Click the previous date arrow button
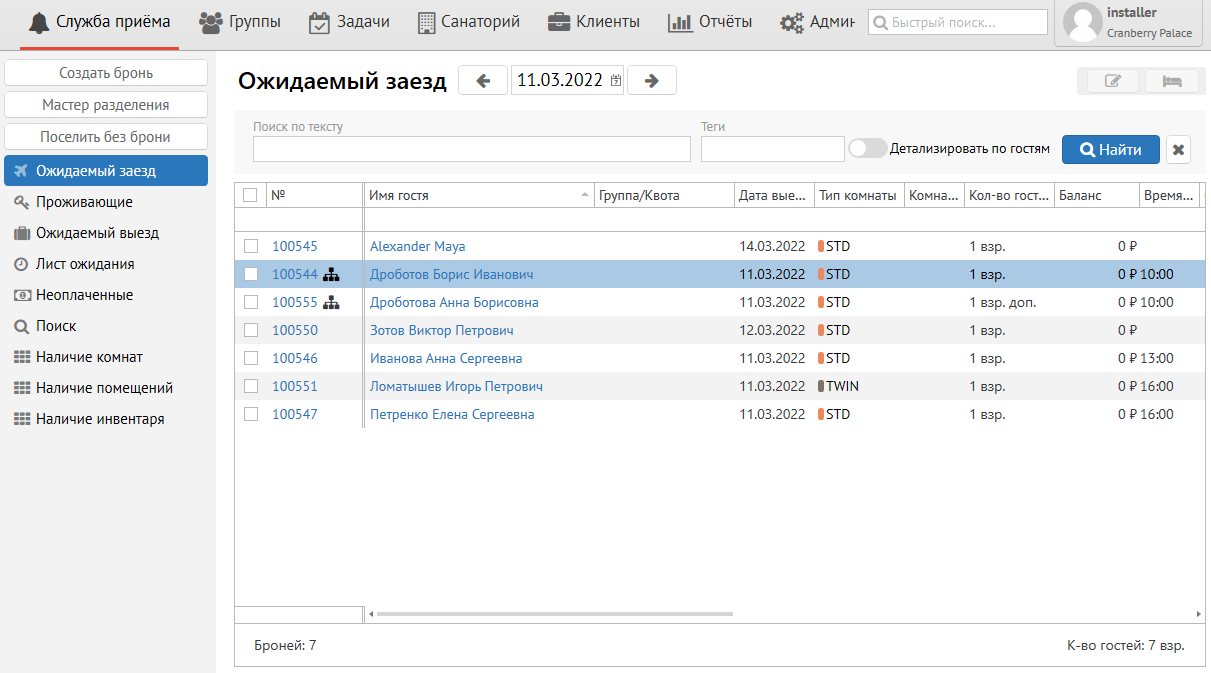 coord(483,81)
